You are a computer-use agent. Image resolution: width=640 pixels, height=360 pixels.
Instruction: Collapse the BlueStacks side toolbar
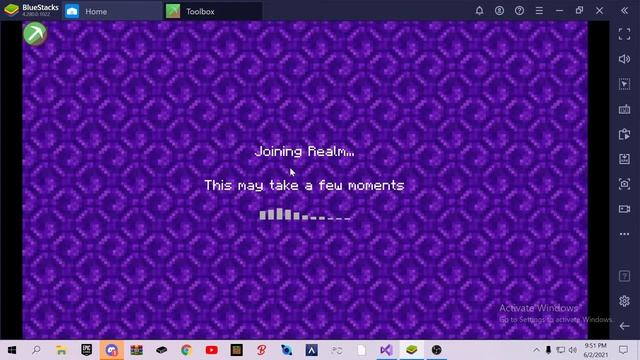pyautogui.click(x=624, y=11)
